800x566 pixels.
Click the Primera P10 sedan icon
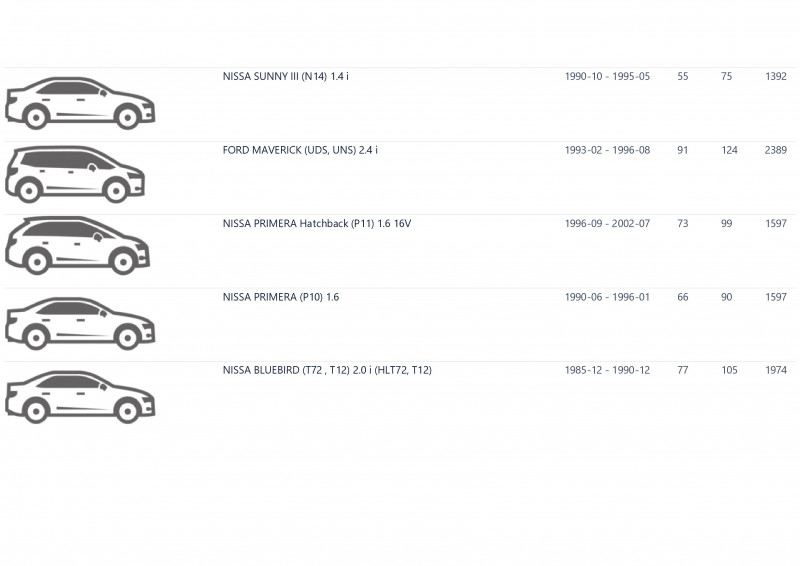pos(80,324)
